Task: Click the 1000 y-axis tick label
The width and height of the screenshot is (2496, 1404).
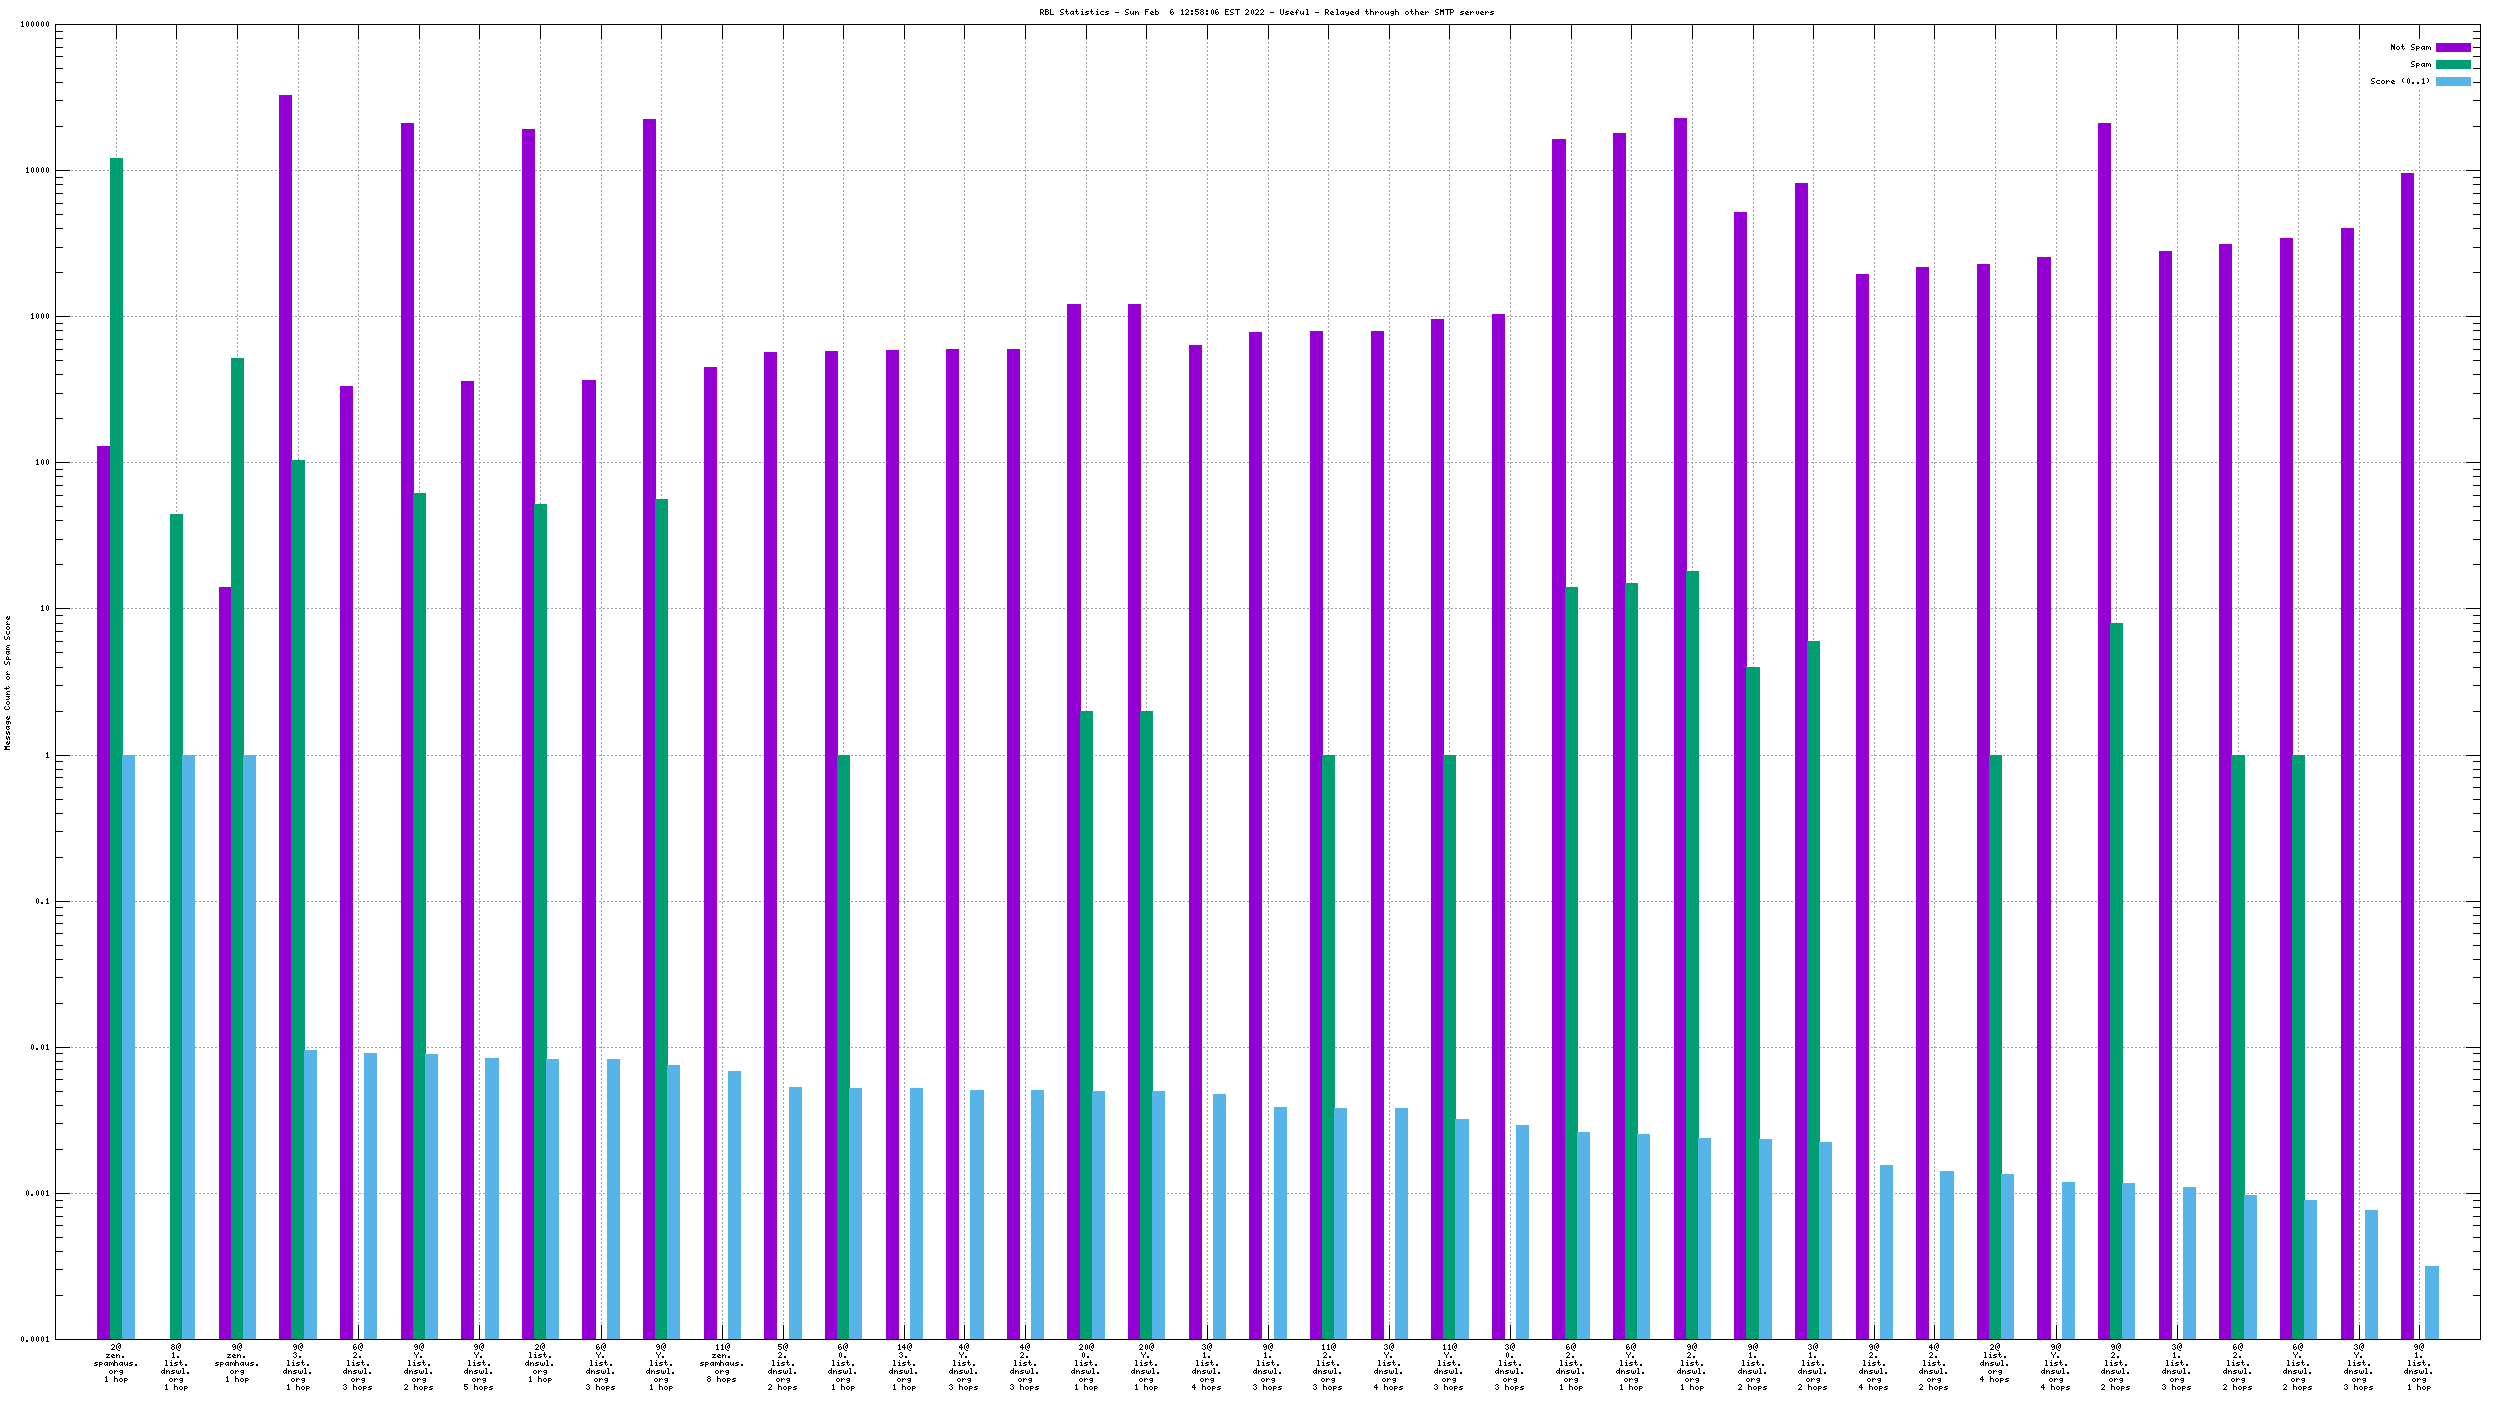Action: pyautogui.click(x=38, y=317)
